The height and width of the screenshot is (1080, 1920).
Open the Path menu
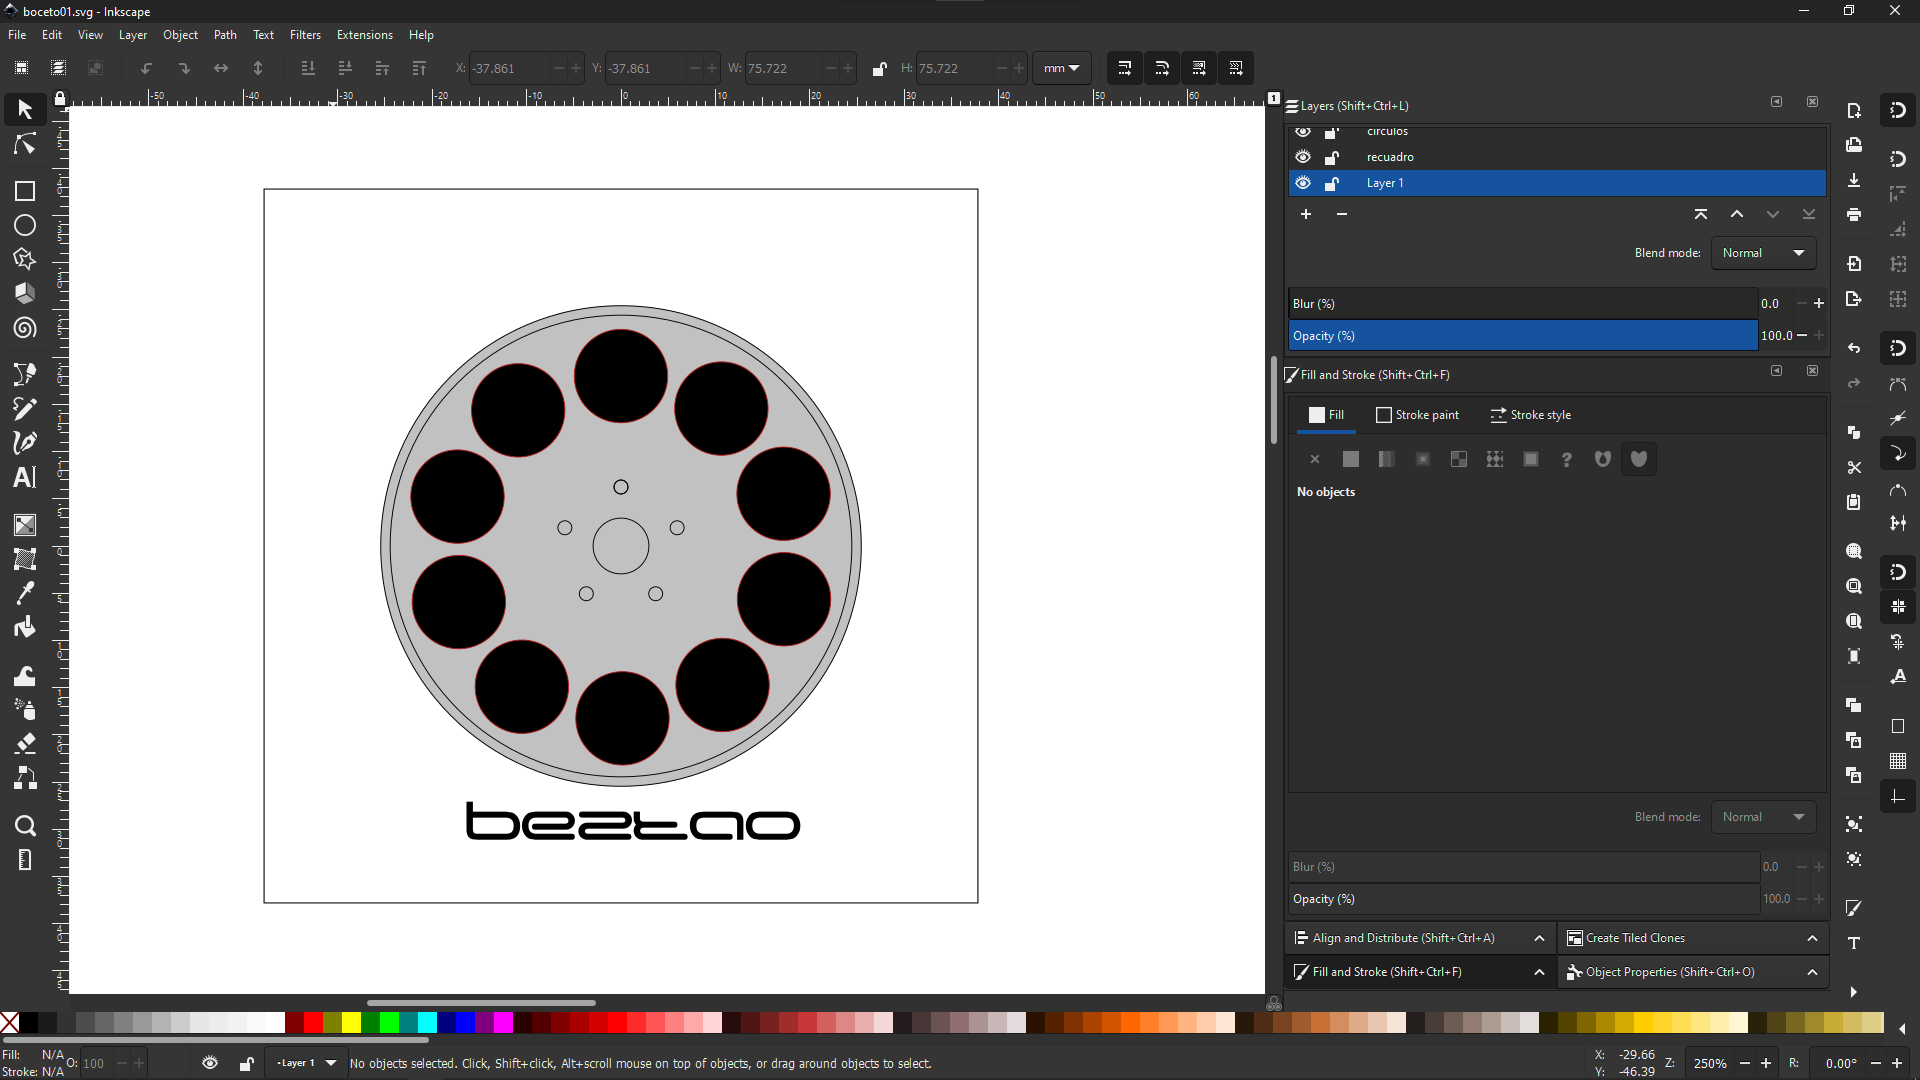point(225,35)
